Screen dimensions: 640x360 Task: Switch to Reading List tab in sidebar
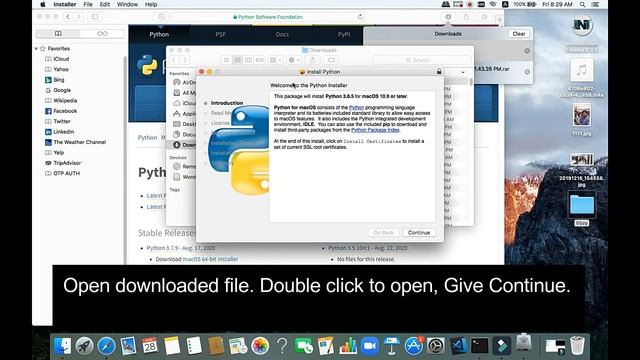coord(102,33)
